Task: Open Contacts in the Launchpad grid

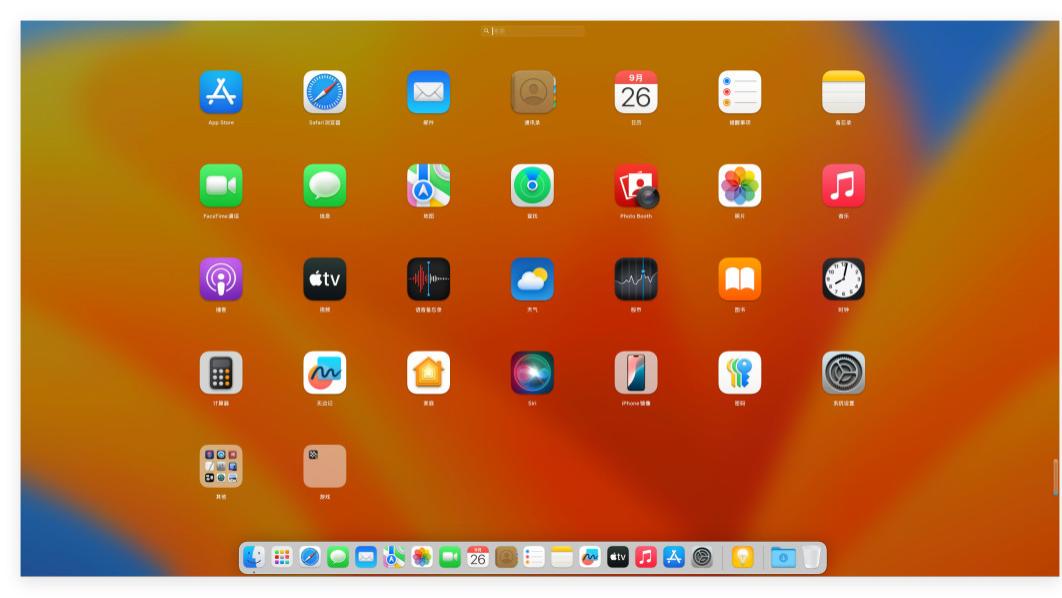Action: pos(532,92)
